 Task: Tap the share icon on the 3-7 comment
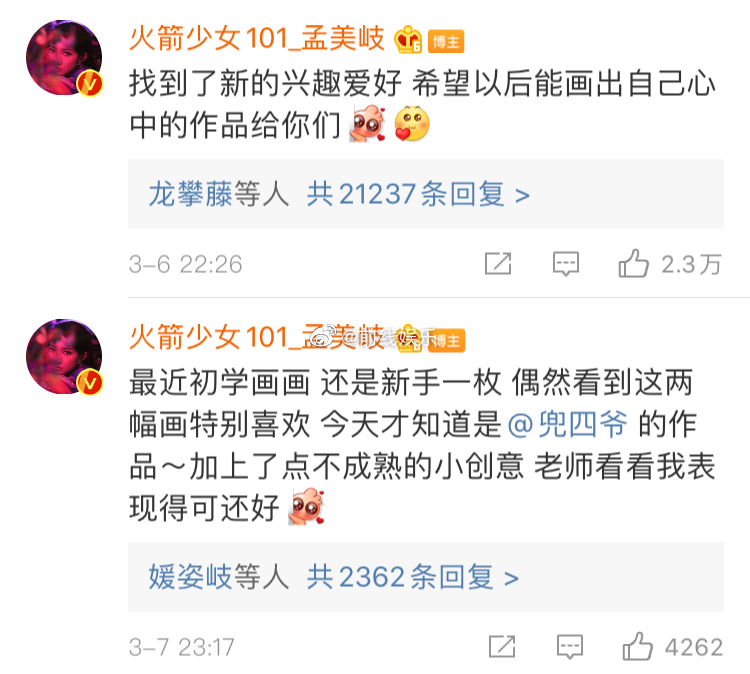pos(502,646)
